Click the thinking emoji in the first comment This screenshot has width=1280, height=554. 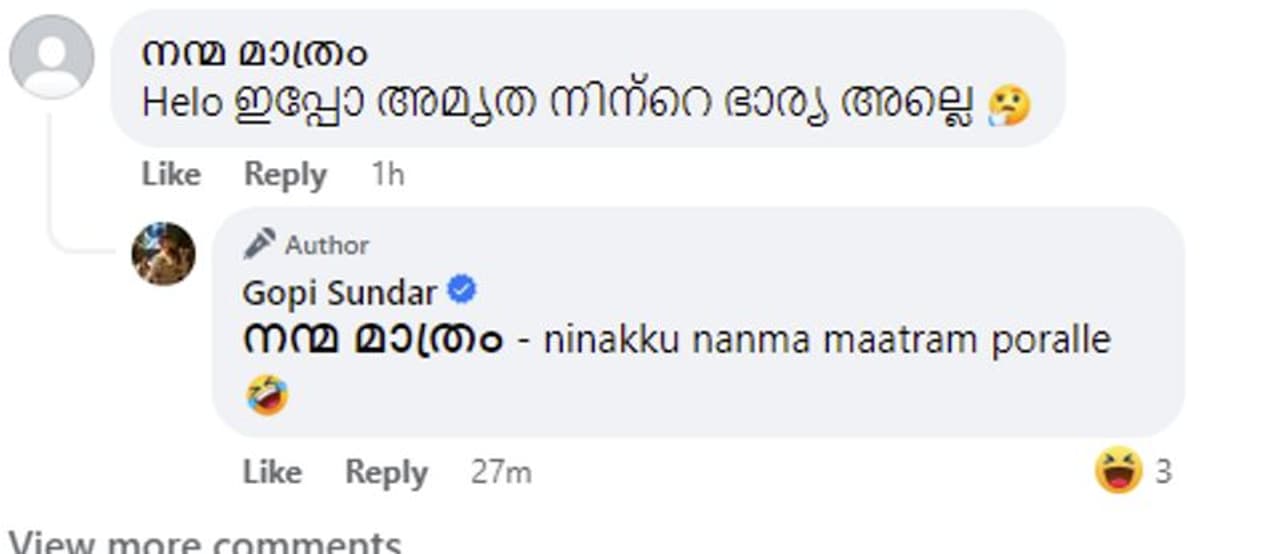point(1008,105)
